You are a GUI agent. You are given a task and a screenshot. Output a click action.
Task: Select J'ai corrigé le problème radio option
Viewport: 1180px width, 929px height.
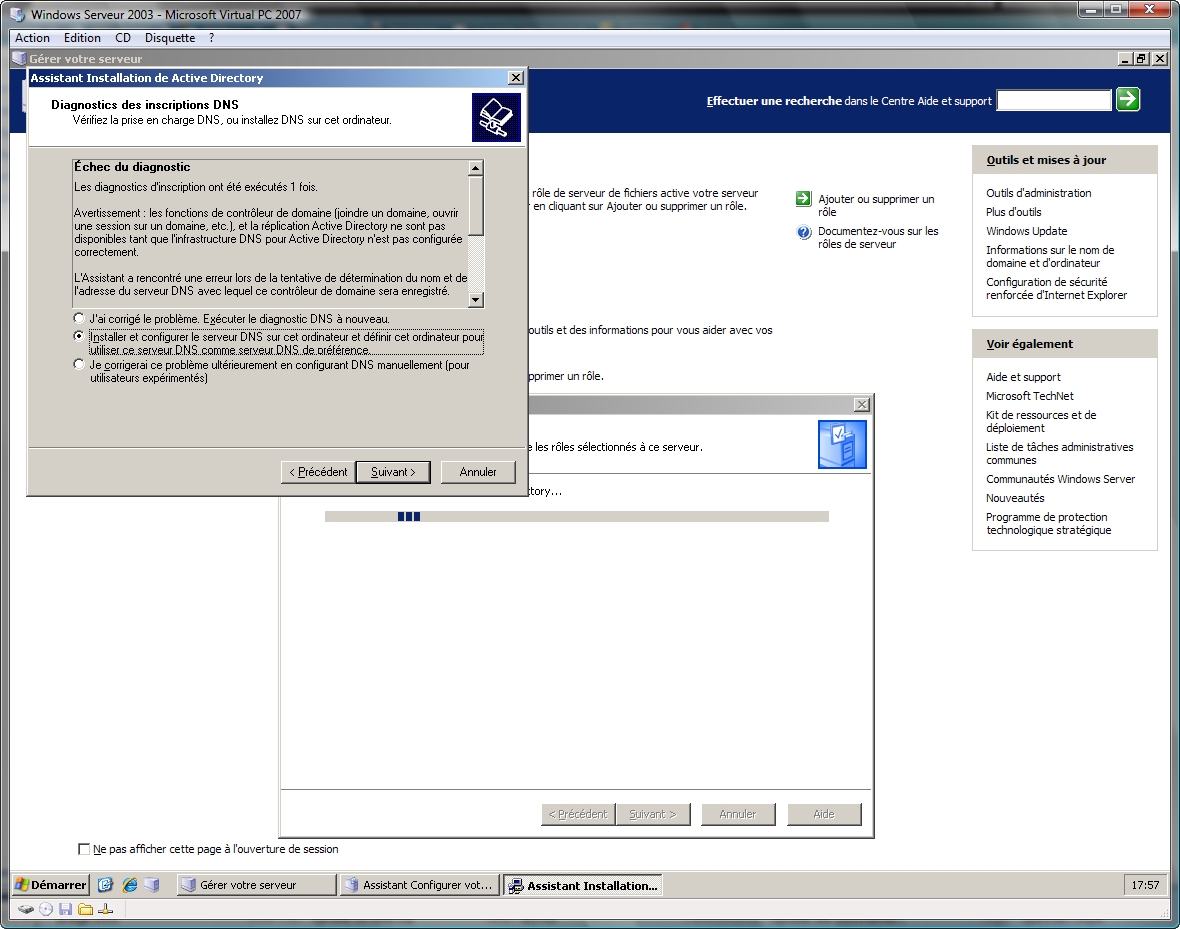[x=79, y=318]
